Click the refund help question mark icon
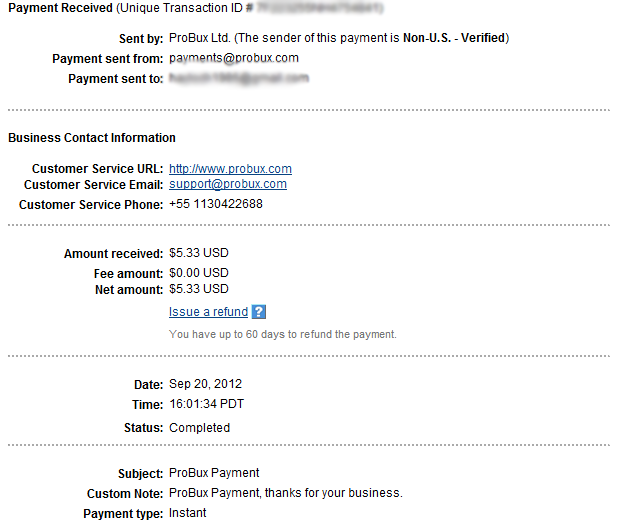631x529 pixels. [x=259, y=312]
